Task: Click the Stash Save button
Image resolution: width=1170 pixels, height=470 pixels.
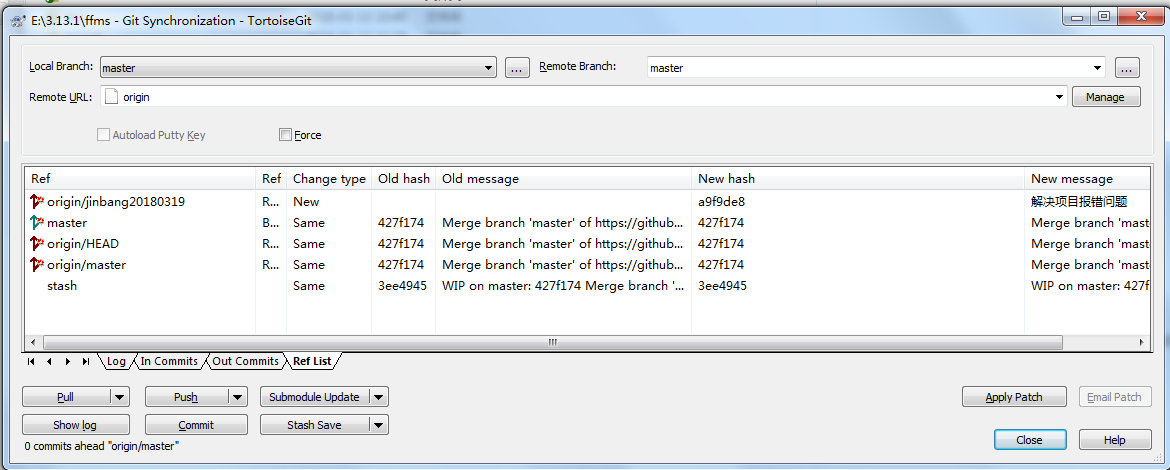Action: 314,425
